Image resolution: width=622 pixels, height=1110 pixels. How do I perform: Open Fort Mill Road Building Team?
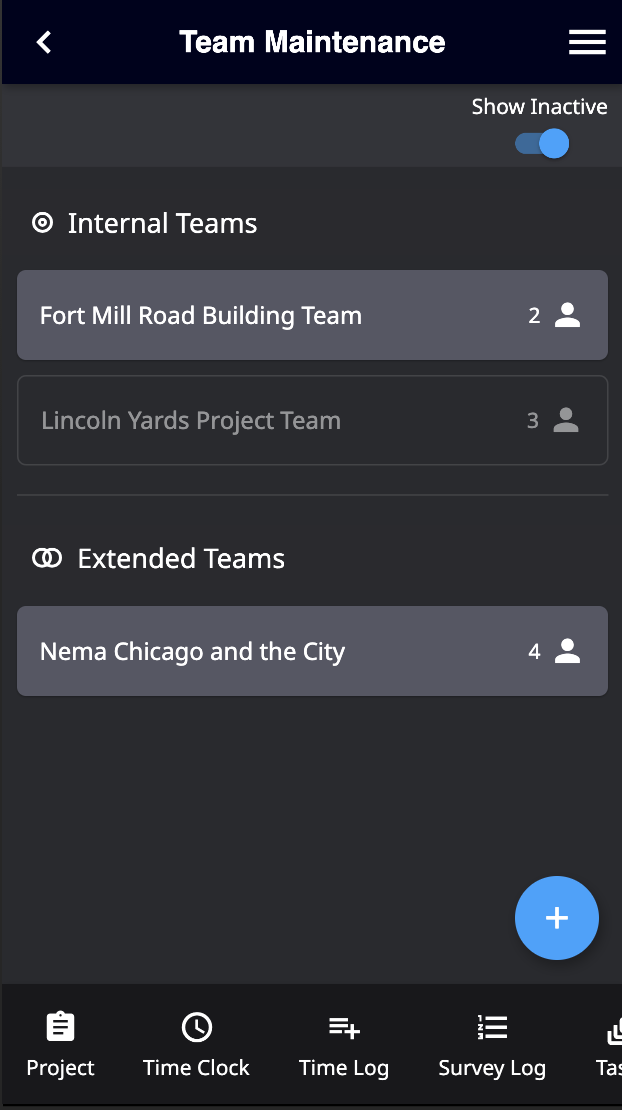[312, 315]
